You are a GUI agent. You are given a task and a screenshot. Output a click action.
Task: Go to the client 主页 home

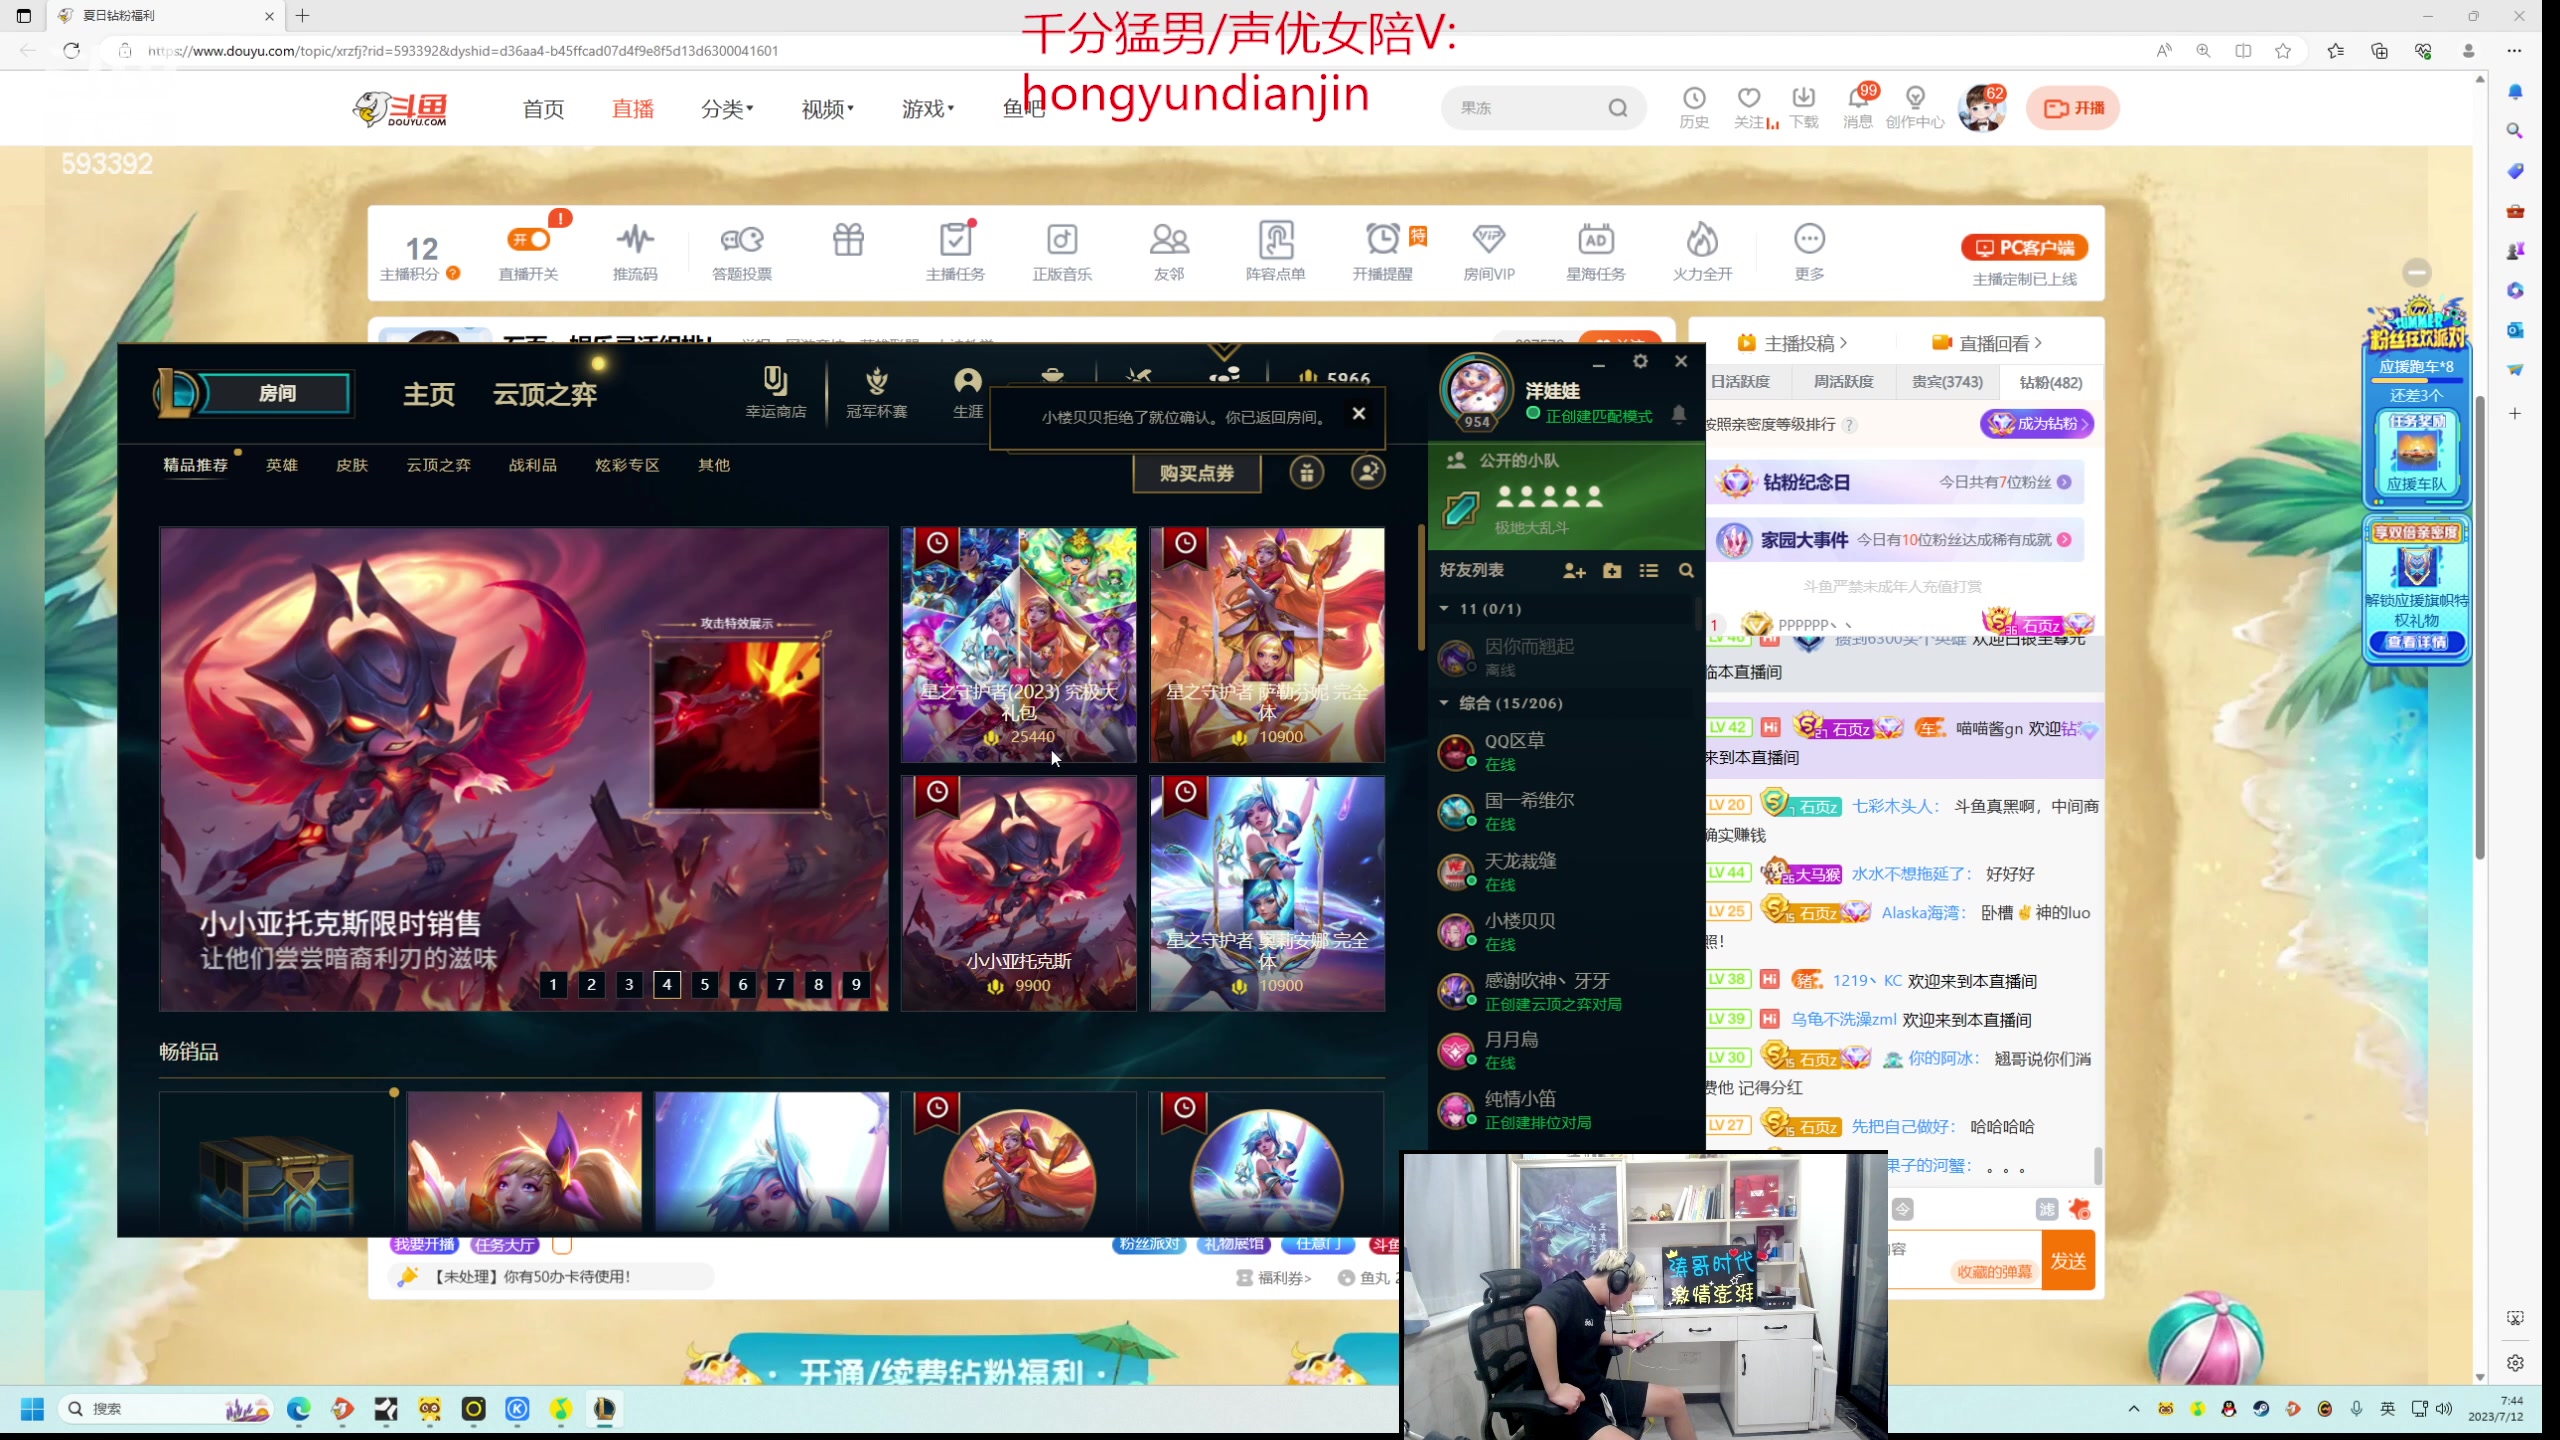[429, 394]
